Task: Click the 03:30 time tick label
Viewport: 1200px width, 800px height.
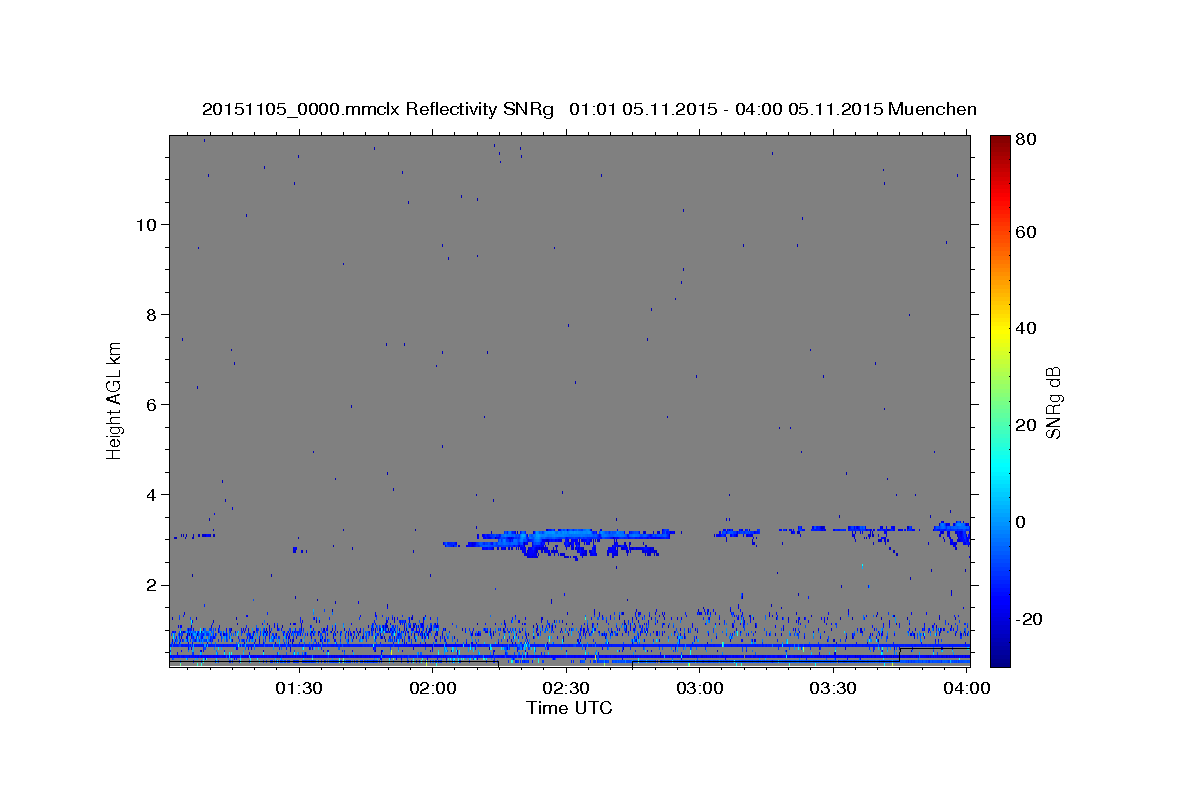Action: point(833,689)
